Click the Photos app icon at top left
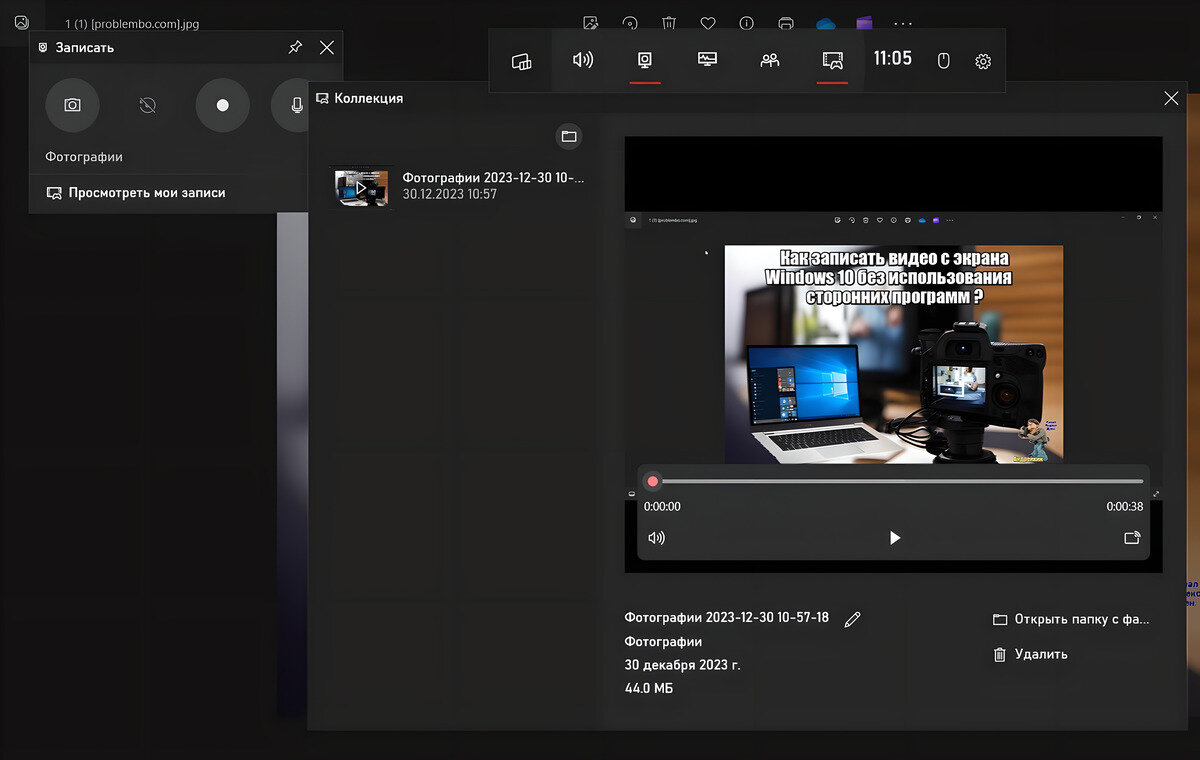The height and width of the screenshot is (760, 1200). (22, 22)
